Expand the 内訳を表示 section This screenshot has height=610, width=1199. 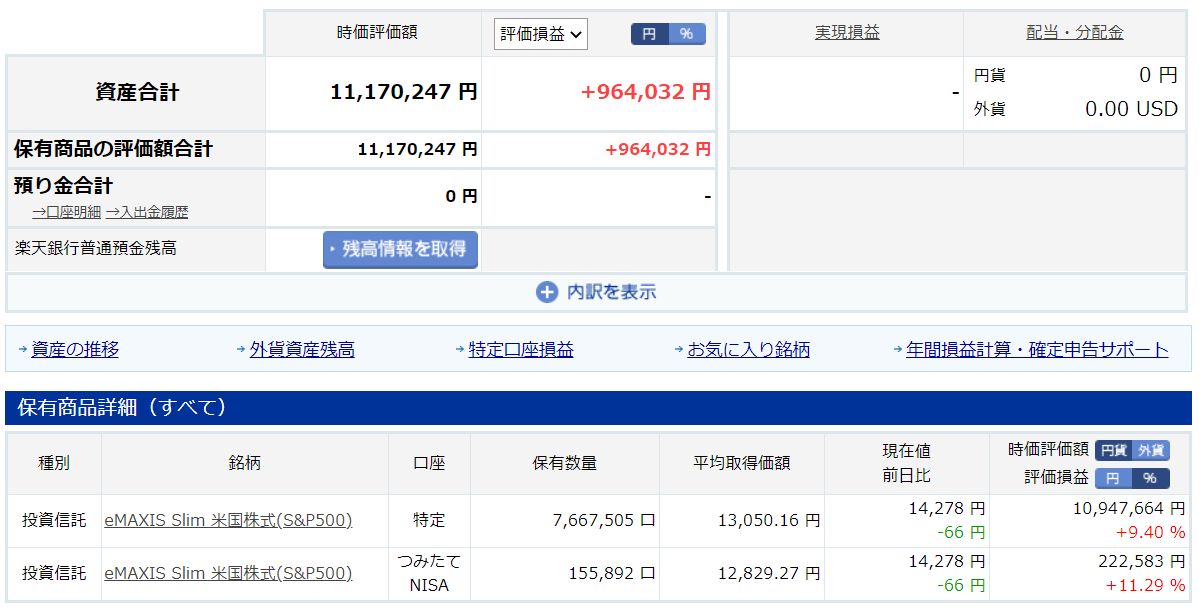coord(611,292)
